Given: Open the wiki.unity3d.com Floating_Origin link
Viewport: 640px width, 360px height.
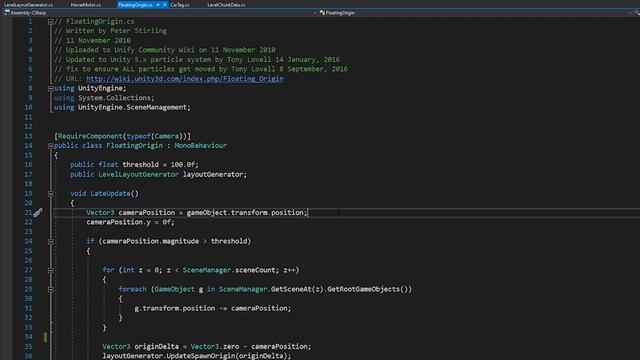Looking at the screenshot, I should click(184, 79).
